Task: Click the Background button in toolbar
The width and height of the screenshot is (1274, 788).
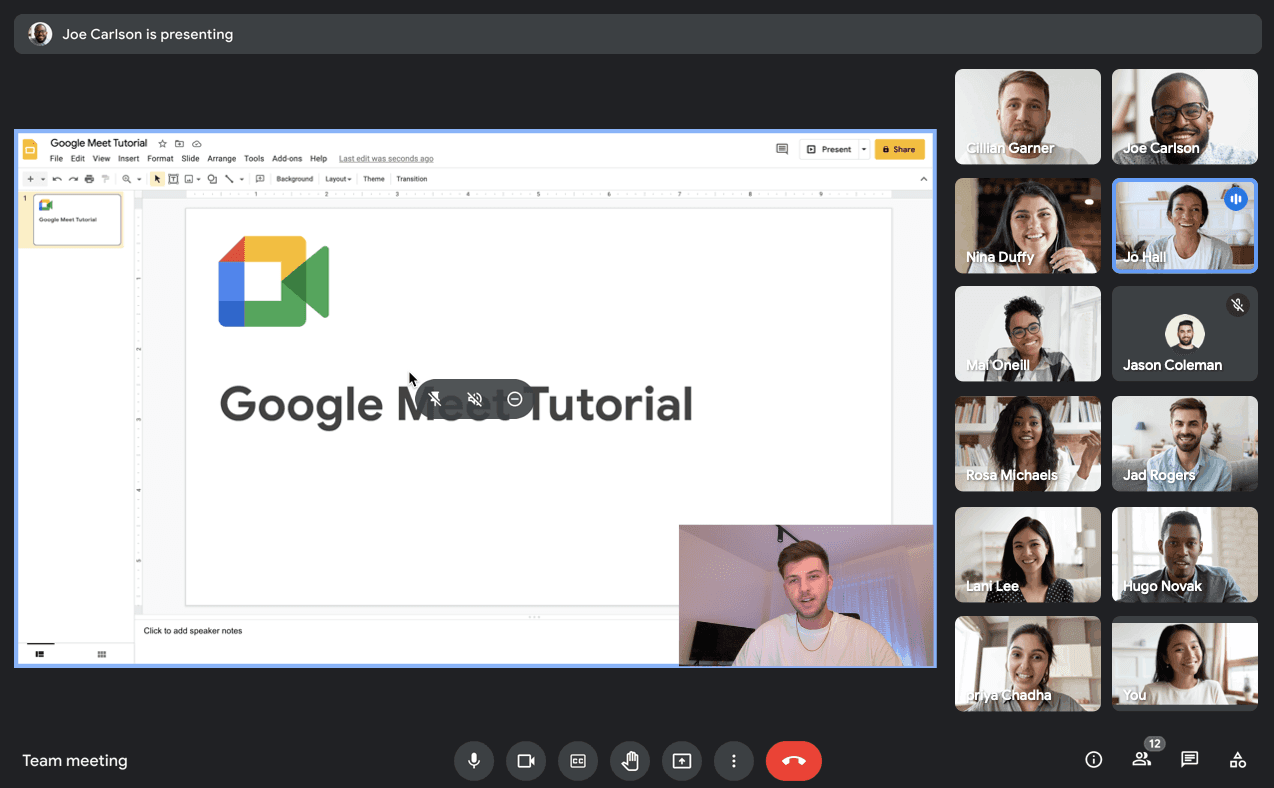Action: (x=295, y=179)
